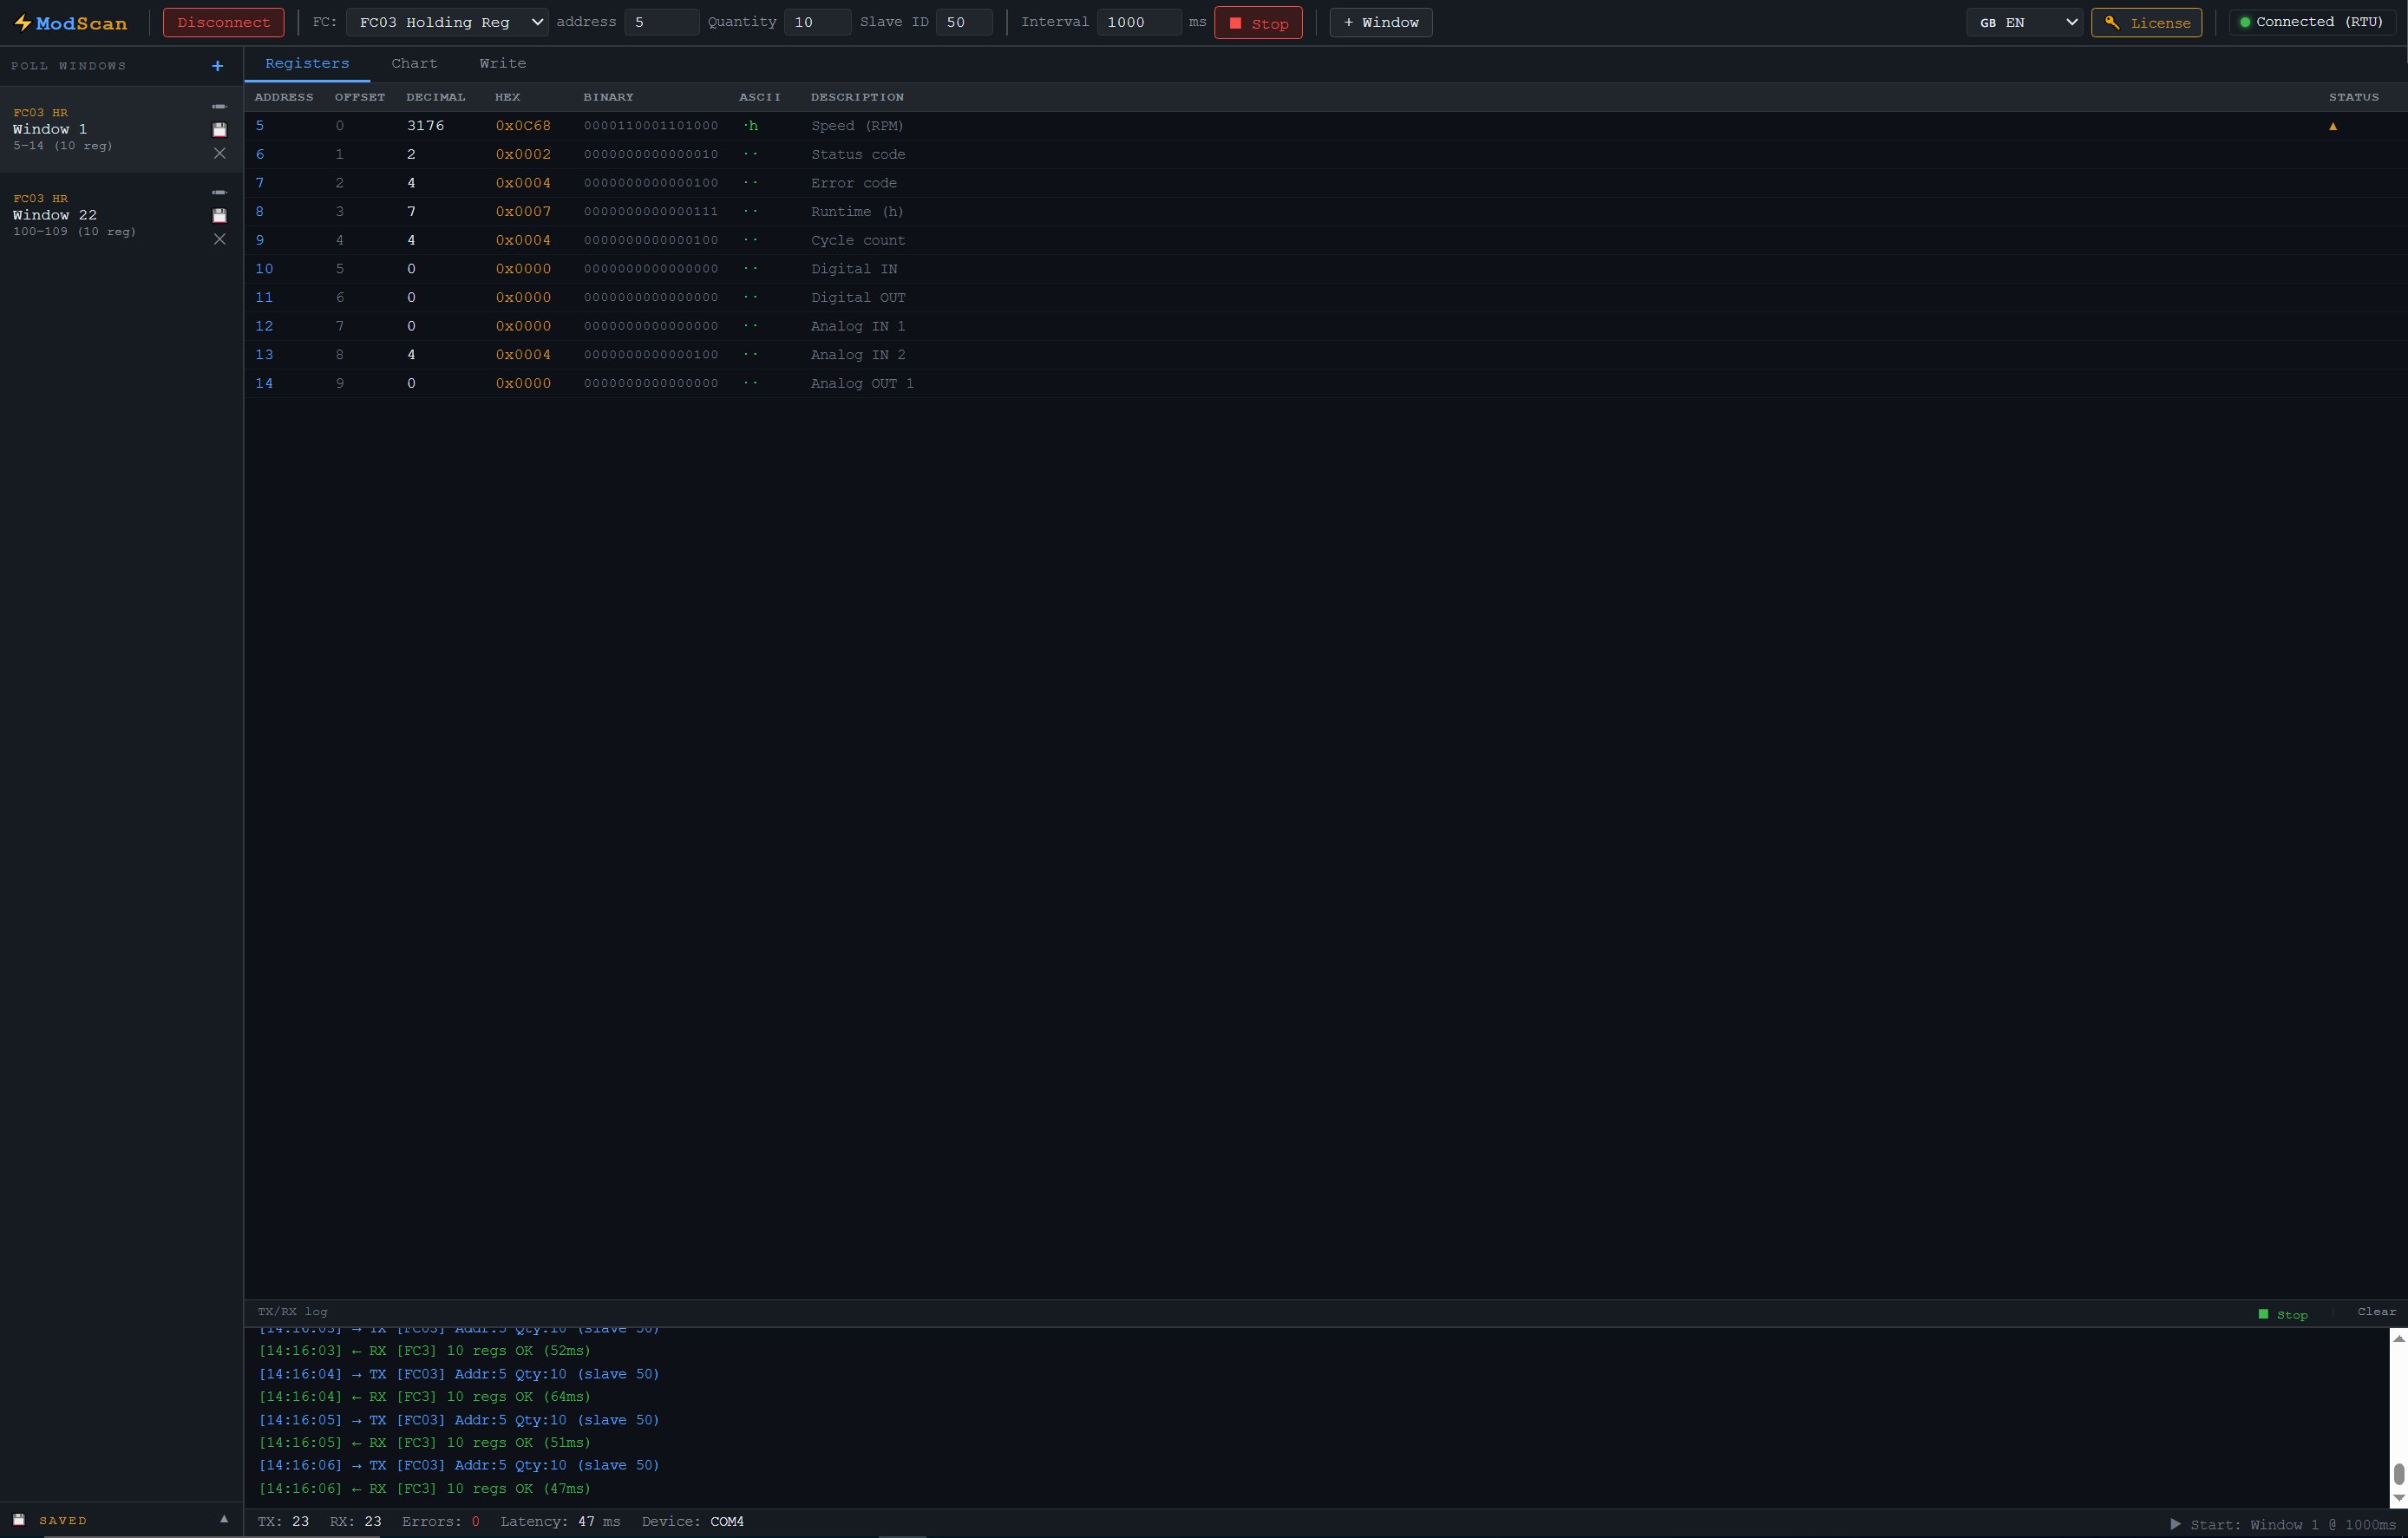Viewport: 2408px width, 1538px height.
Task: Click the Analog IN 1 description
Action: [858, 327]
